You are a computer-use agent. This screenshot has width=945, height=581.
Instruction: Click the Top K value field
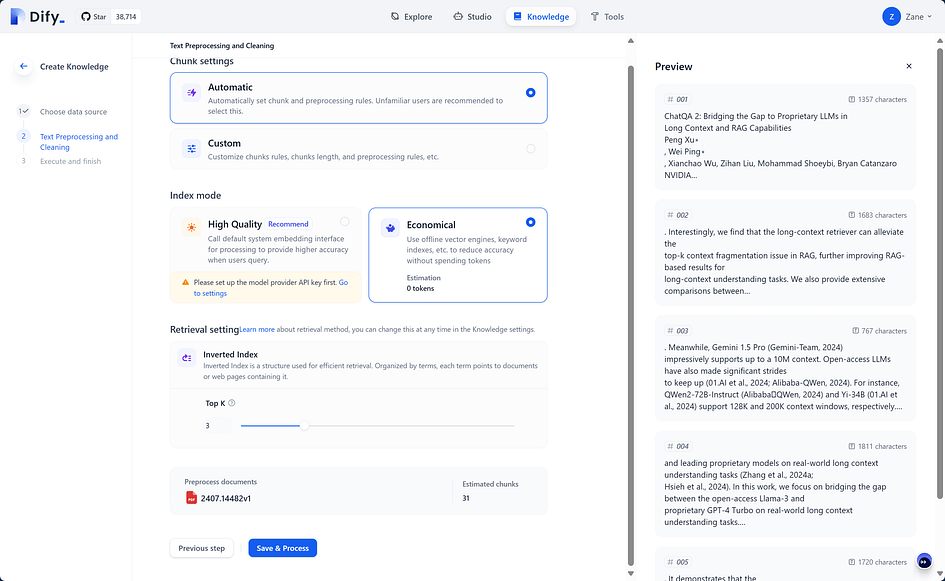218,426
